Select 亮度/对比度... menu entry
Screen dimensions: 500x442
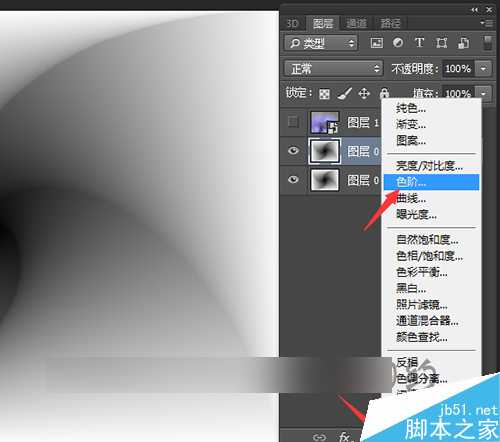point(431,166)
